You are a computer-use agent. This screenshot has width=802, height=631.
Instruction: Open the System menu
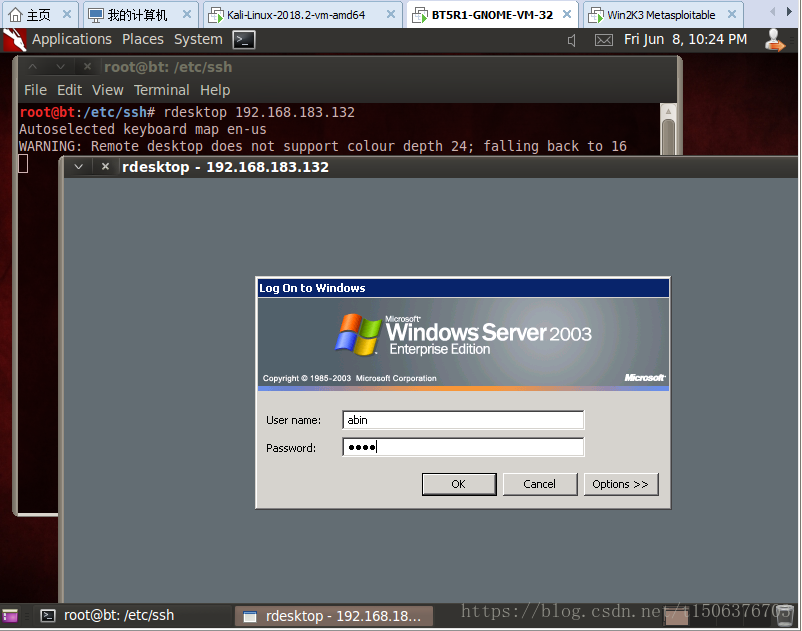[x=198, y=39]
